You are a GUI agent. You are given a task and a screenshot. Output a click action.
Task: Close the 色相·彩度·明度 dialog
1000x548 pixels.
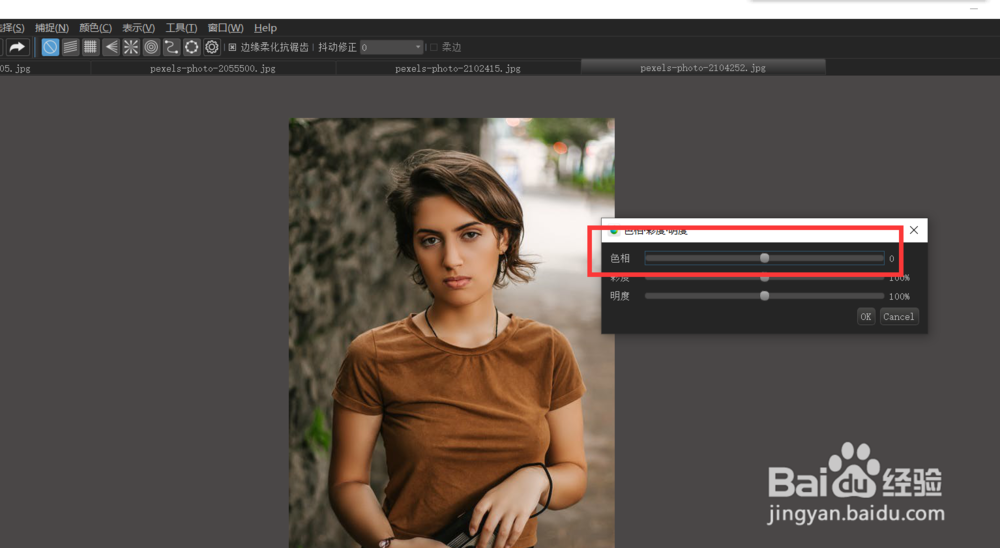pyautogui.click(x=914, y=230)
